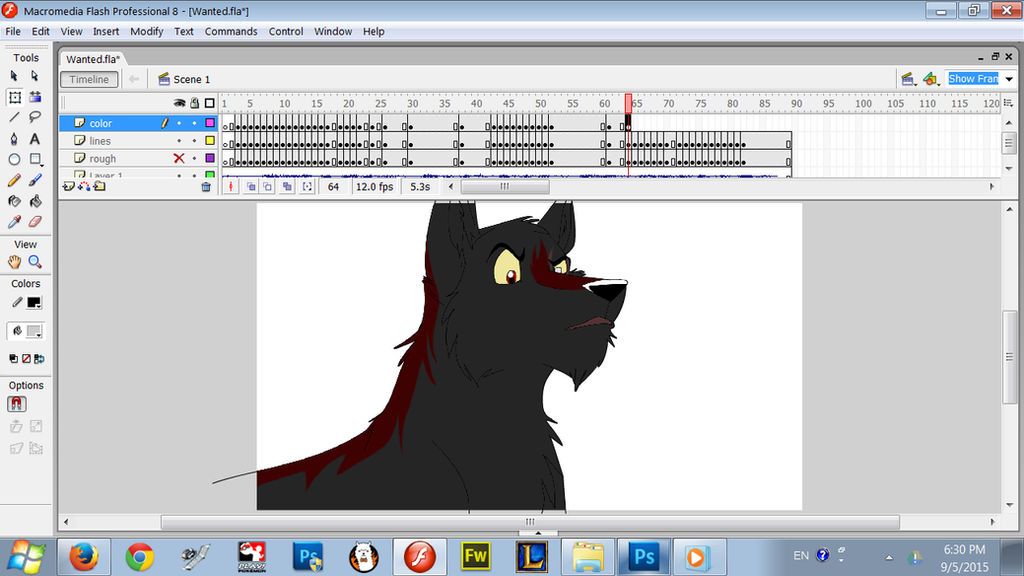This screenshot has width=1024, height=576.
Task: Return to Scene 1 via the scene link
Action: coord(193,79)
